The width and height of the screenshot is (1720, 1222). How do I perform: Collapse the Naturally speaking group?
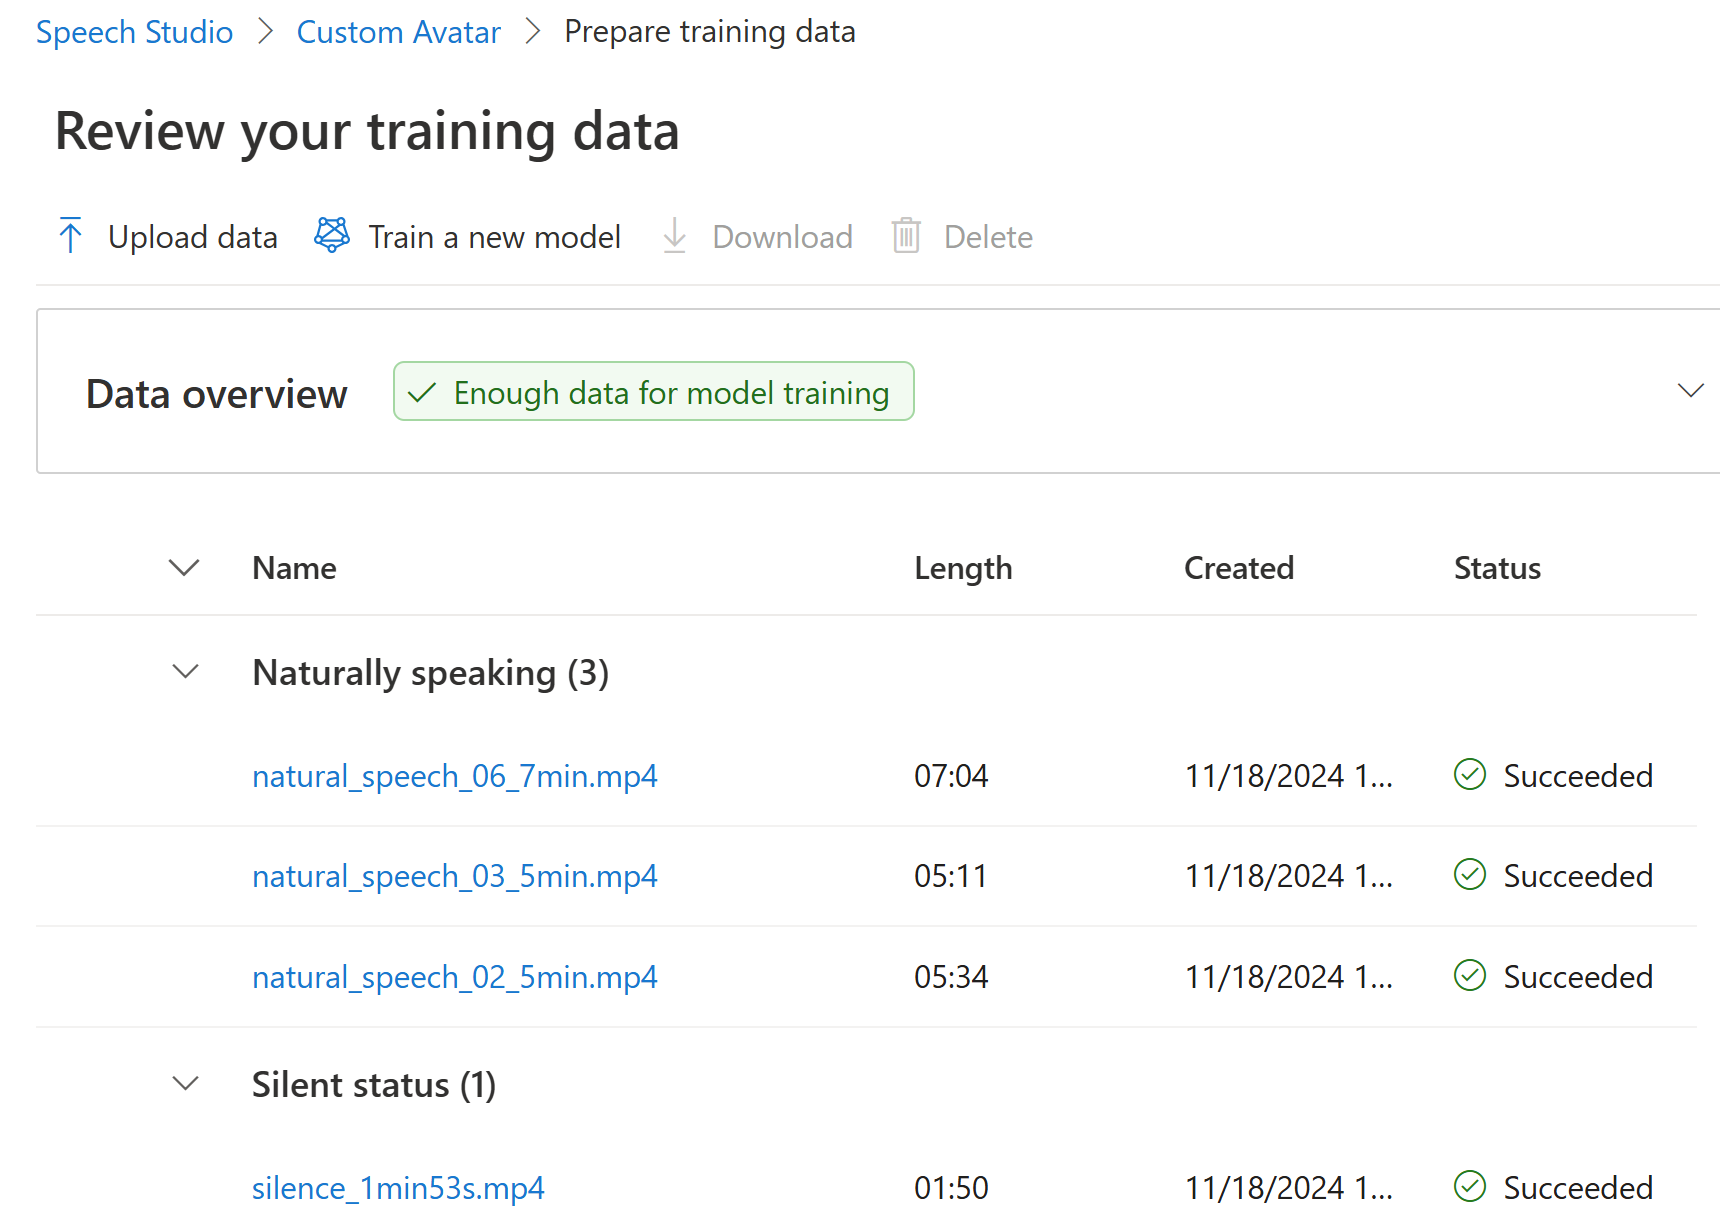(x=186, y=672)
